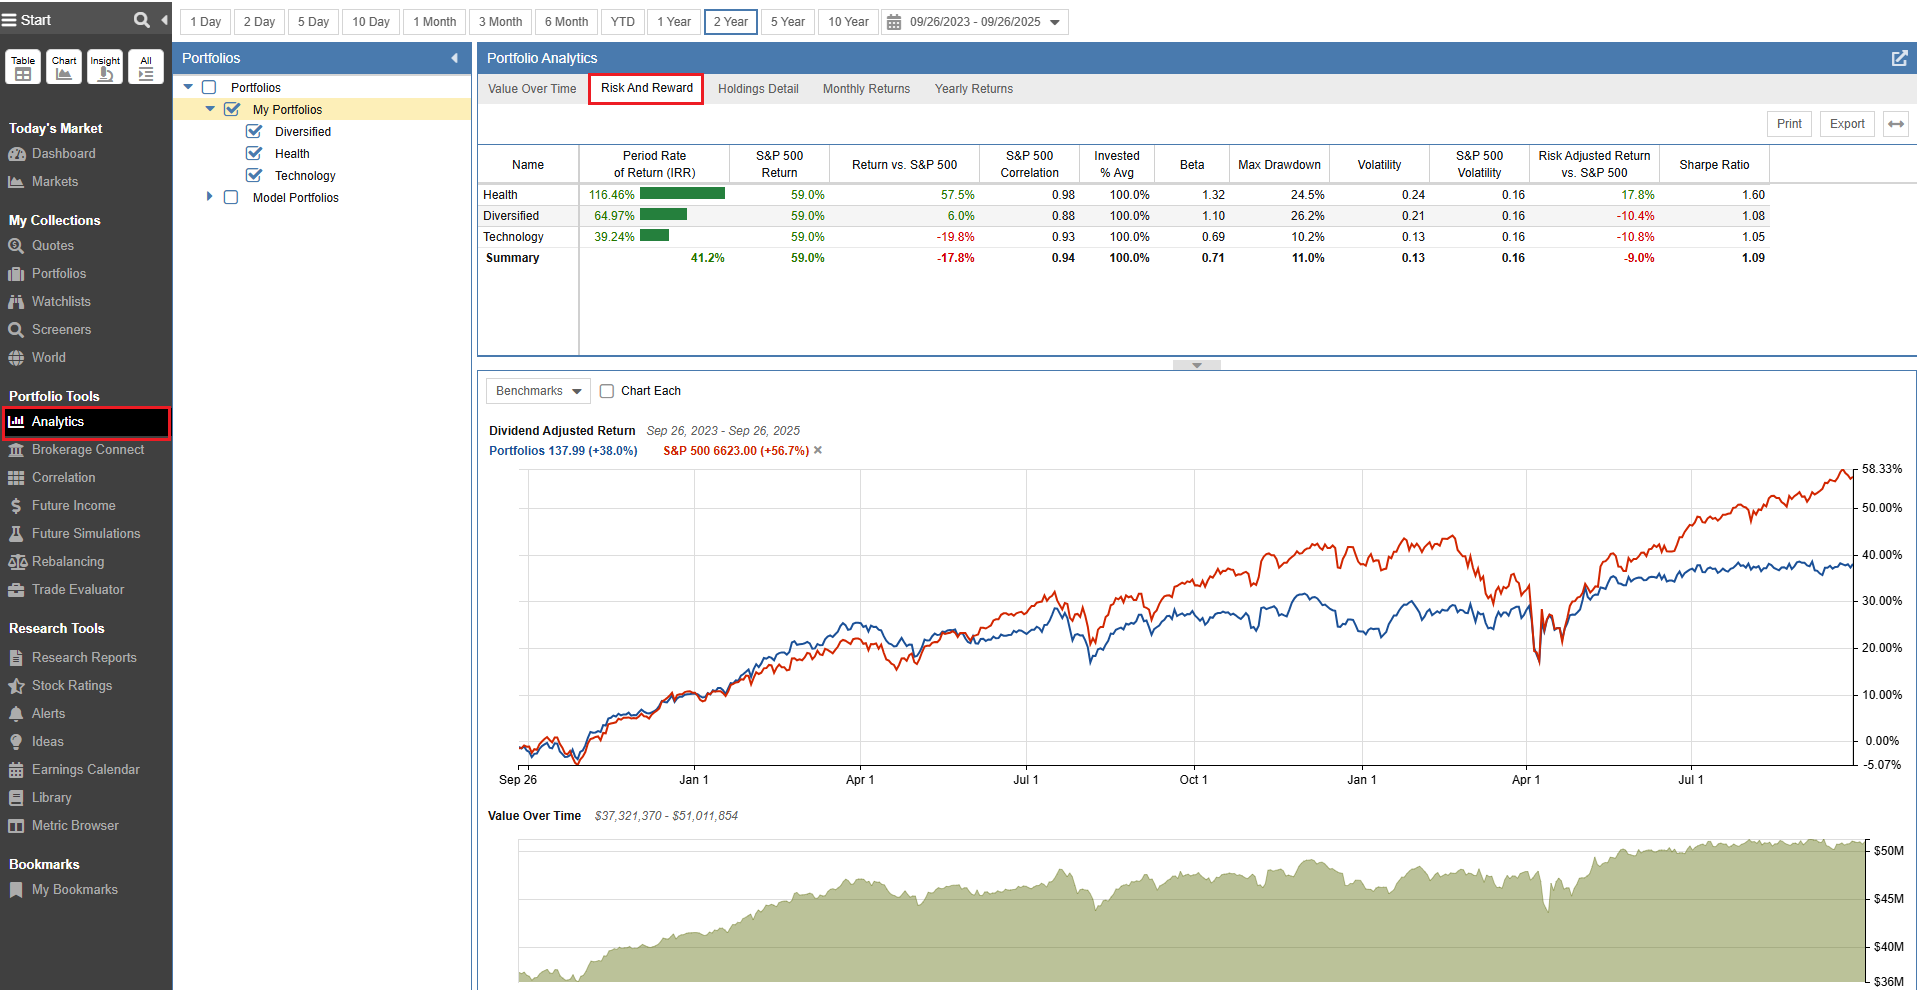This screenshot has width=1917, height=990.
Task: Sort table by Sharpe Ratio column header
Action: (1713, 165)
